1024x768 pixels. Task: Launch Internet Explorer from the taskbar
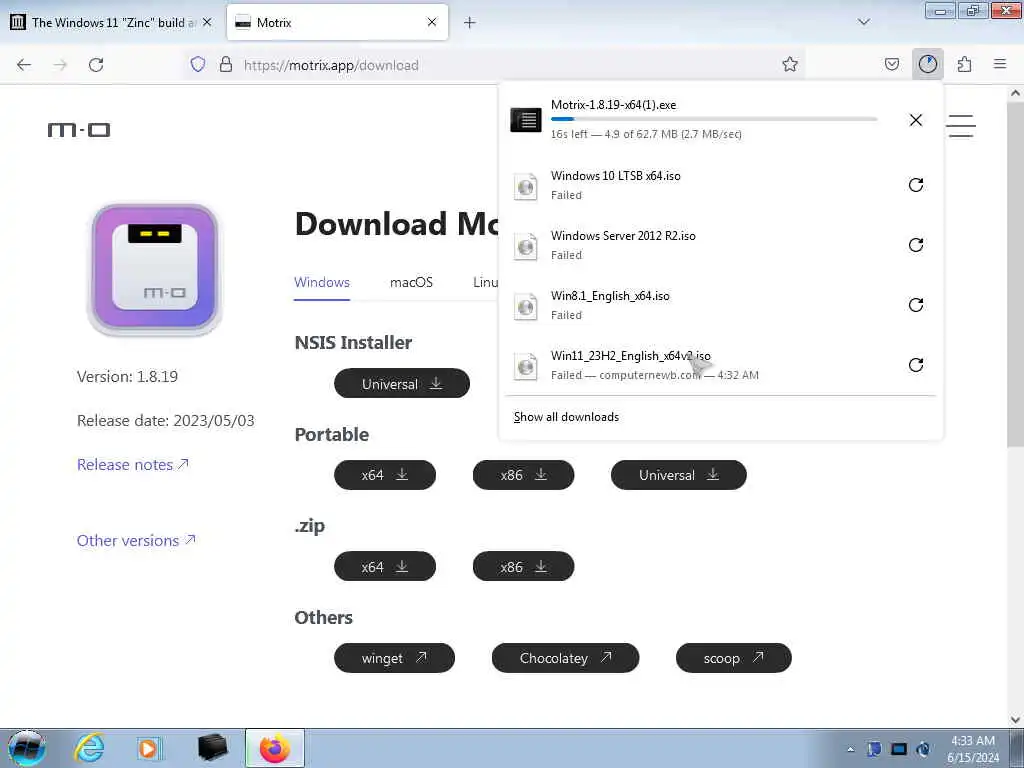(x=89, y=748)
